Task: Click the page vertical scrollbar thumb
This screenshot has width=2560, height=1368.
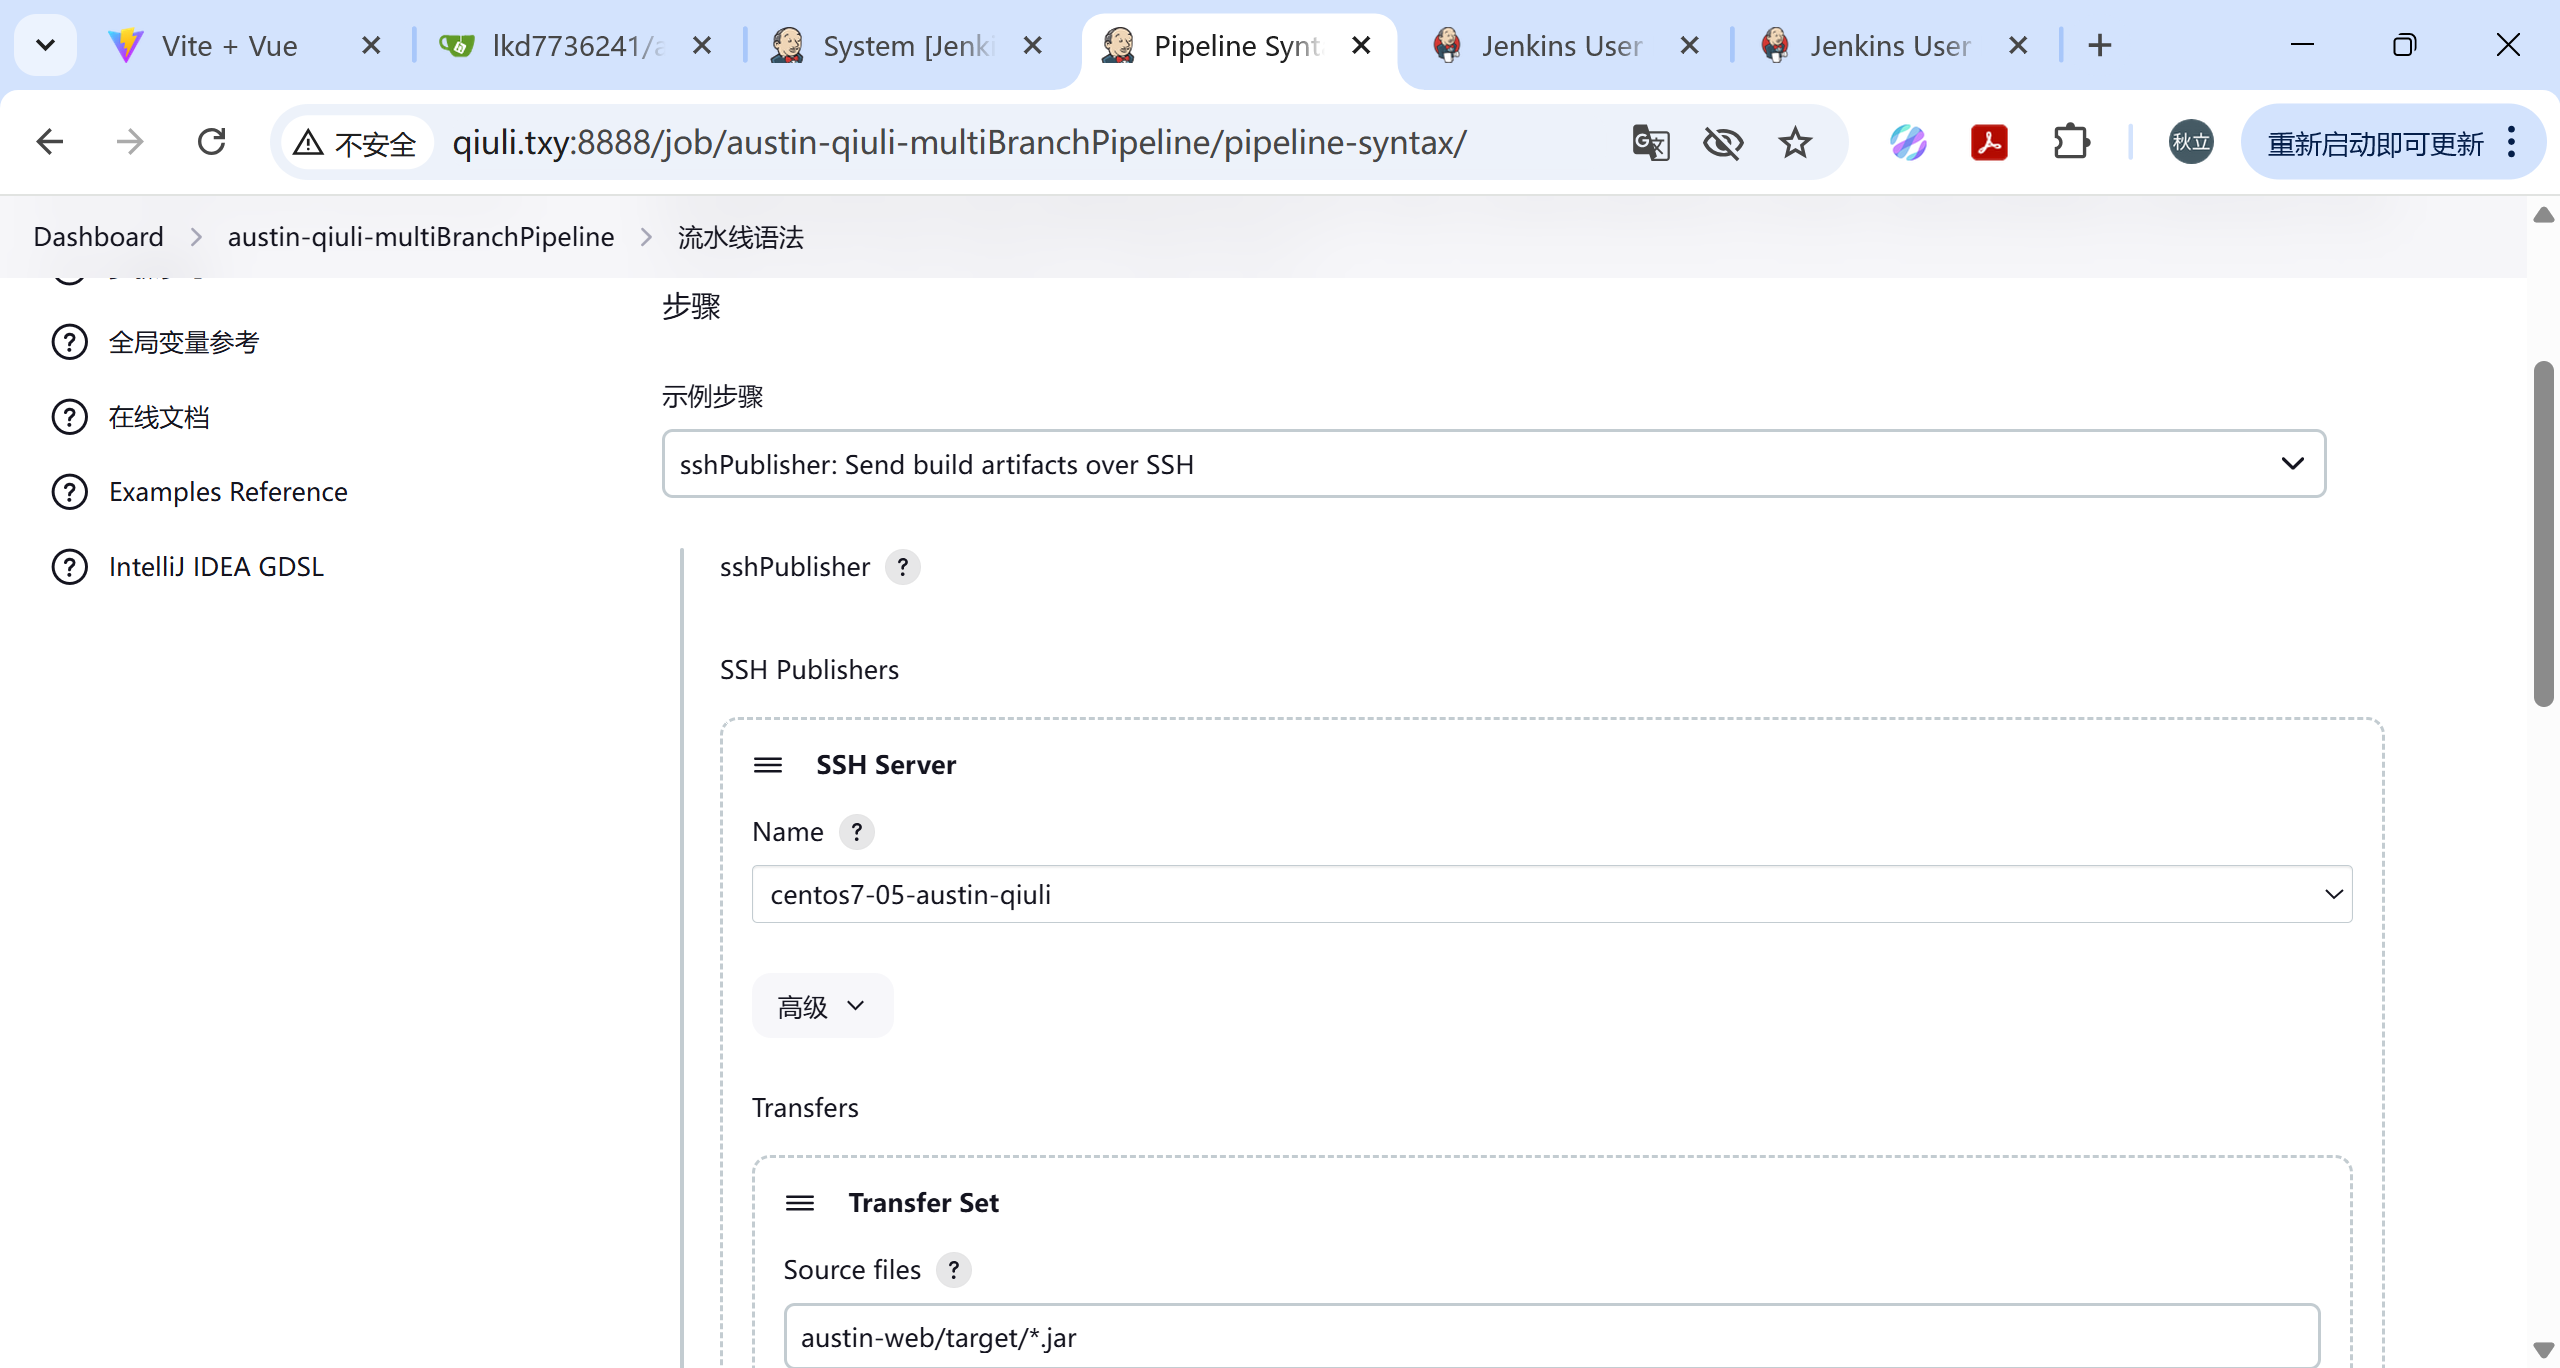Action: 2543,533
